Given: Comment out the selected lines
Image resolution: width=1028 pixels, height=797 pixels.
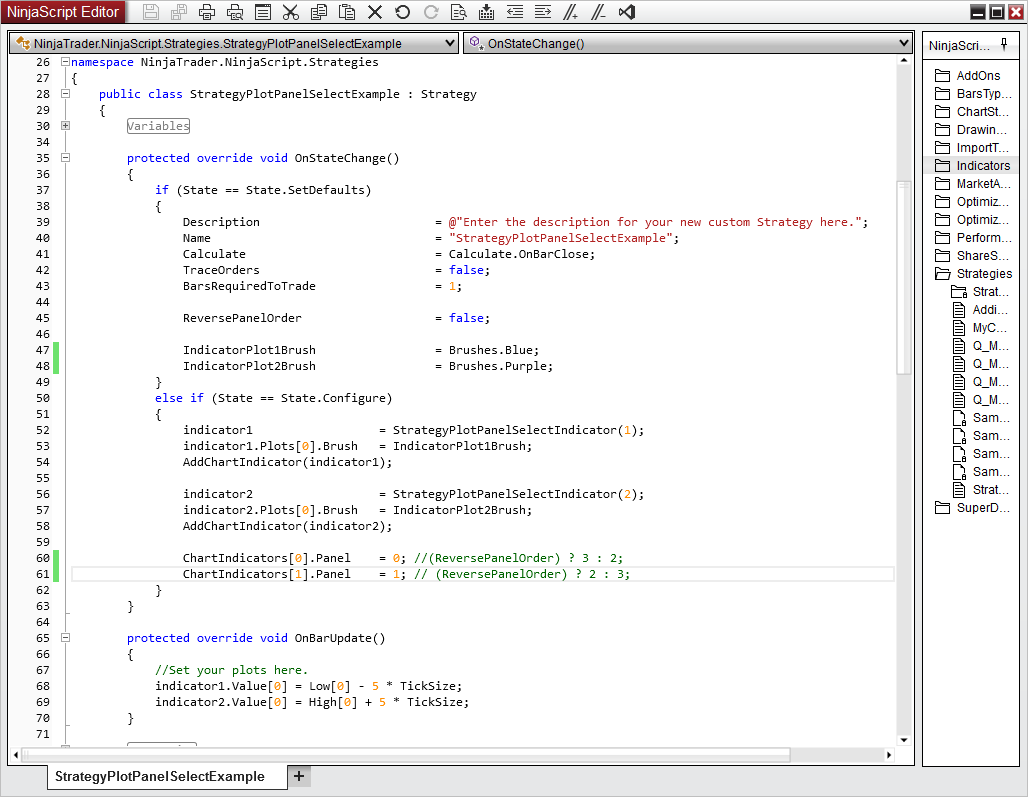Looking at the screenshot, I should (569, 11).
